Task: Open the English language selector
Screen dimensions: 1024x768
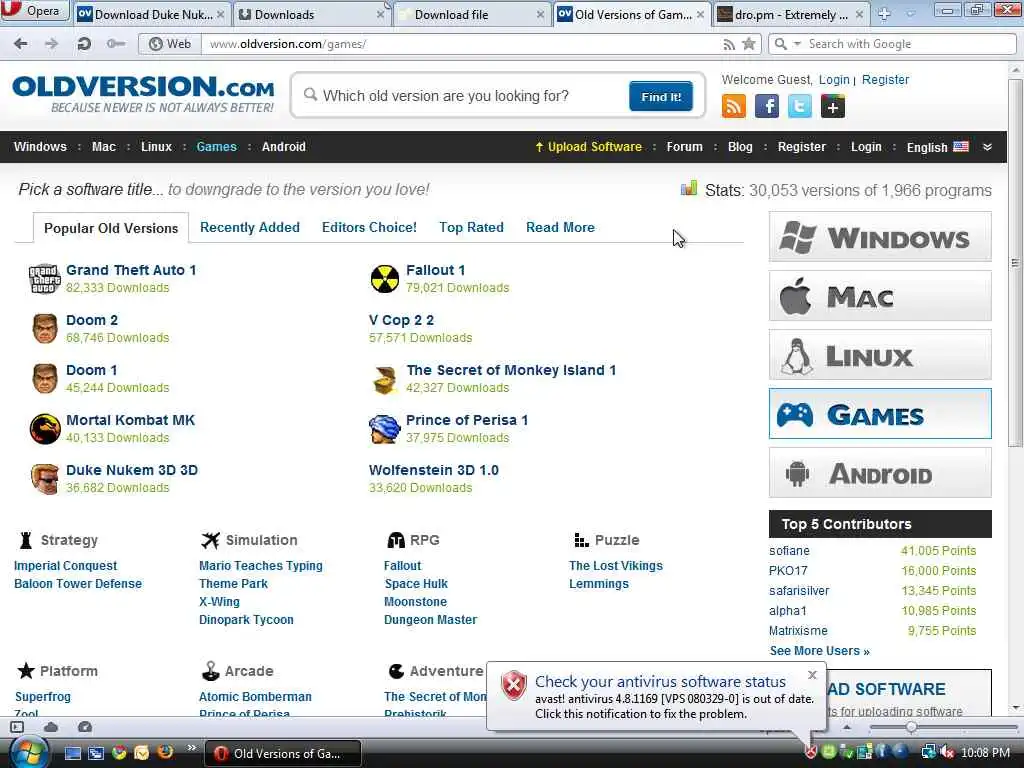Action: [937, 147]
